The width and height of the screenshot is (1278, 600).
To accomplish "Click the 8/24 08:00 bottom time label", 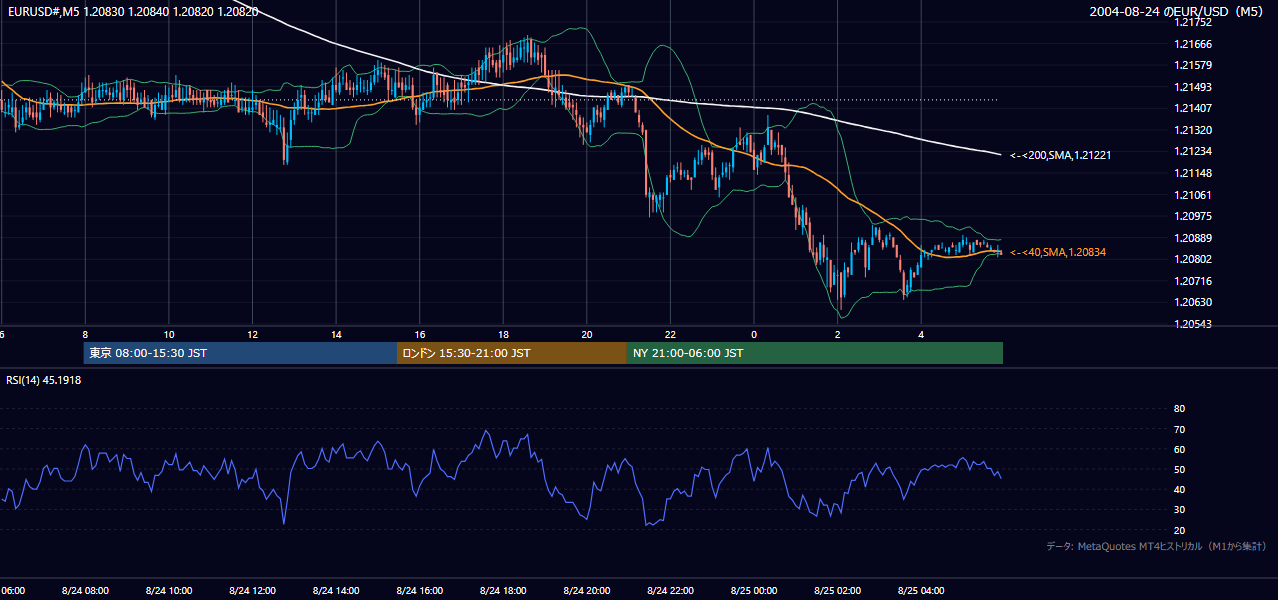I will coord(85,590).
